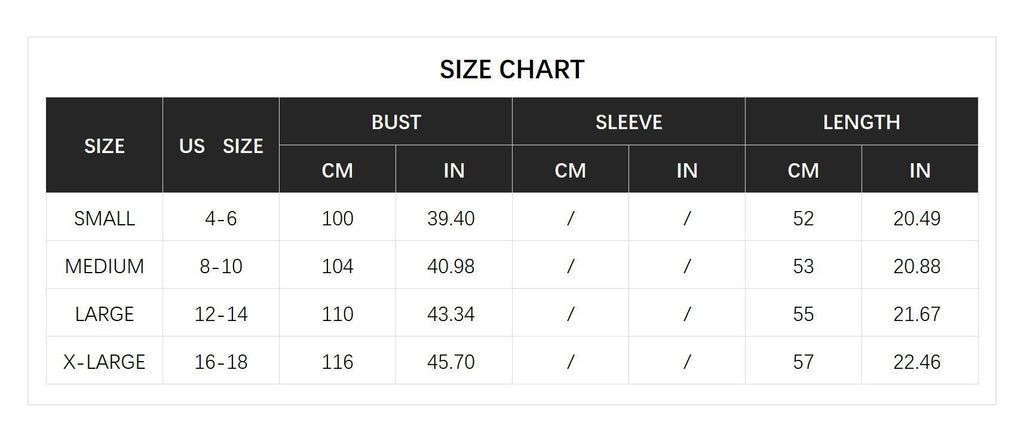Screen dimensions: 1024x434
Task: Click the 39.40 bust inches value
Action: pos(454,218)
